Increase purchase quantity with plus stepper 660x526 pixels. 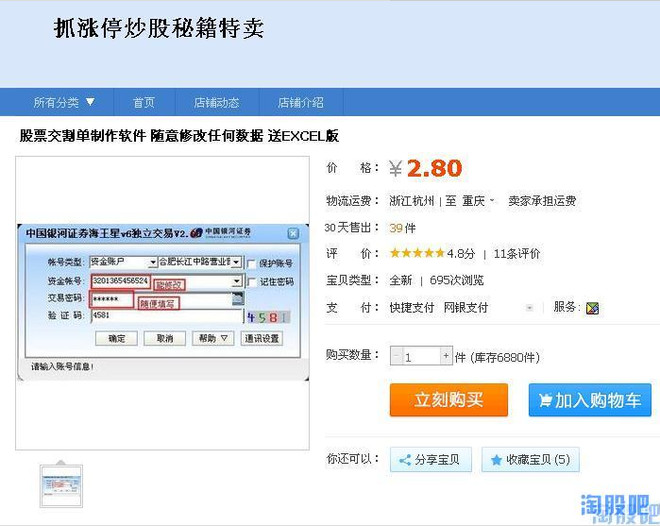[x=446, y=356]
